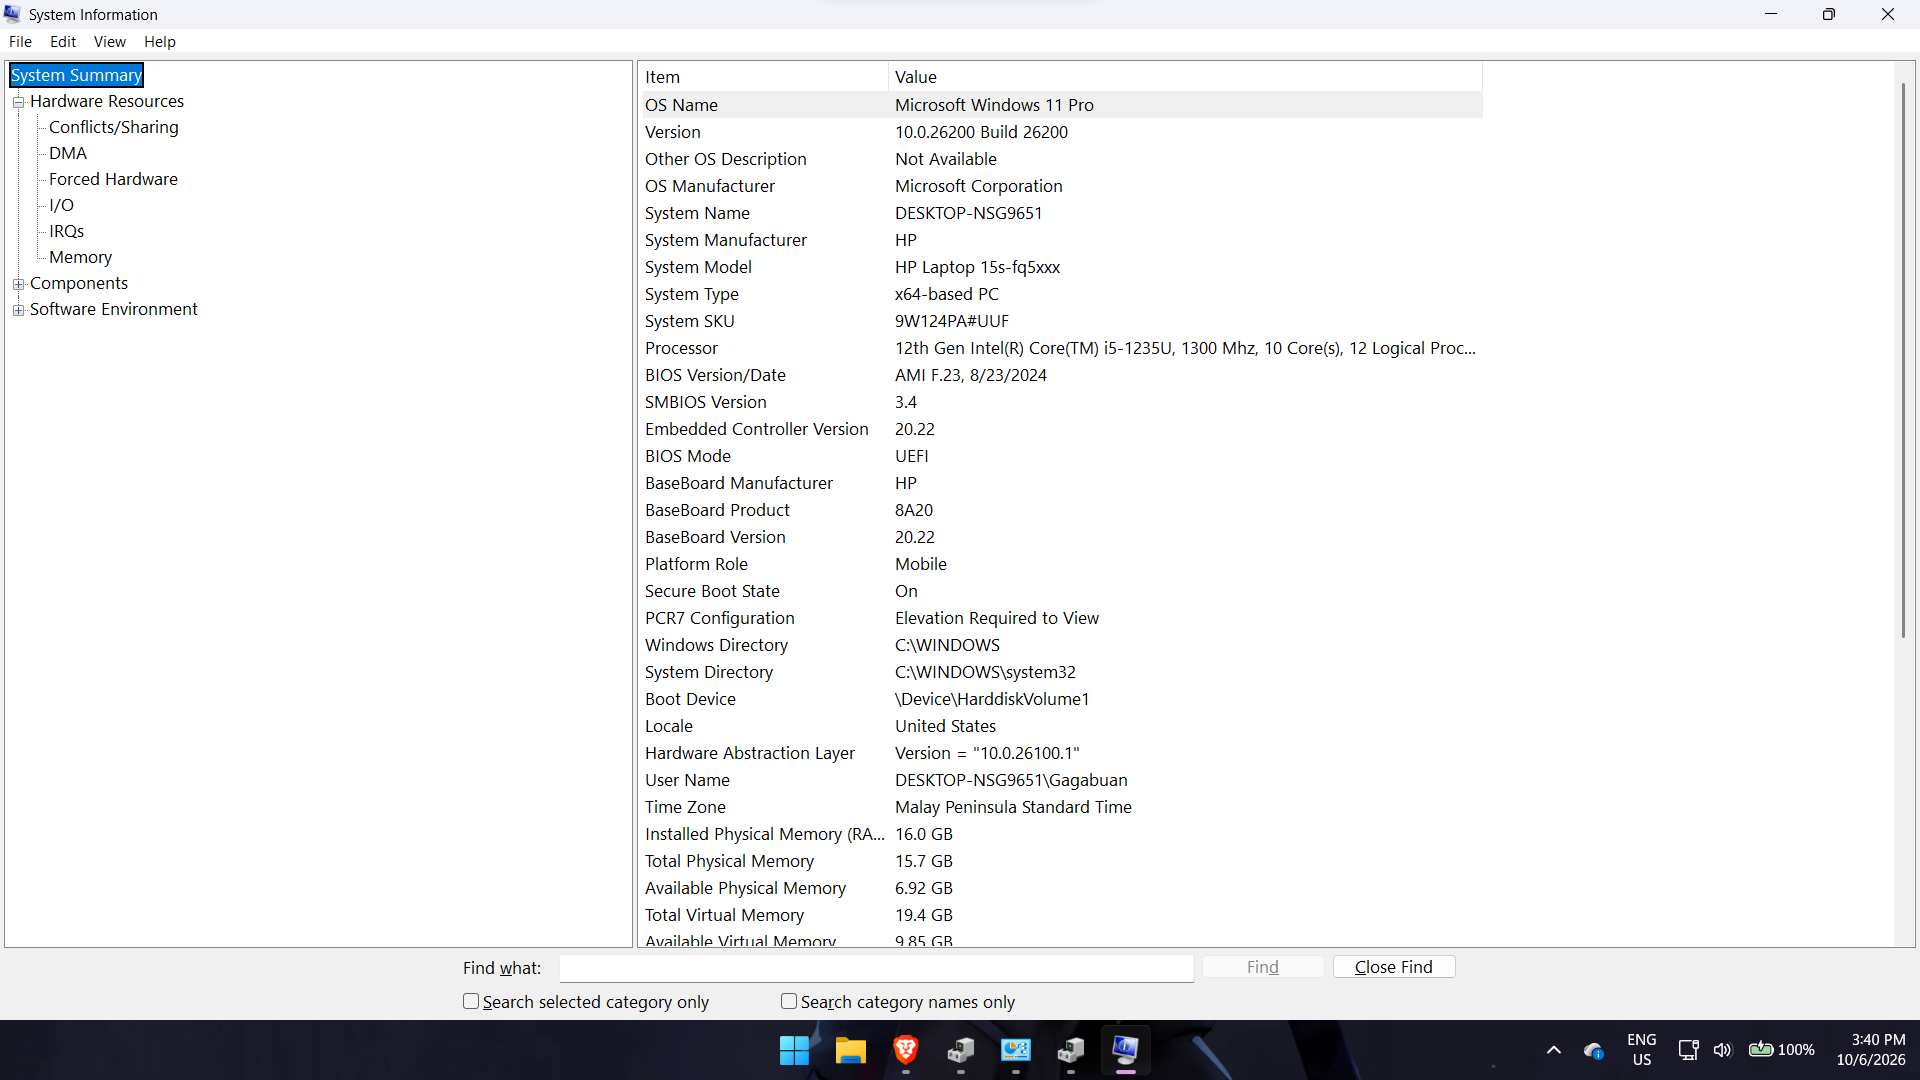Click the vertical scrollbar in details pane

(1903, 360)
